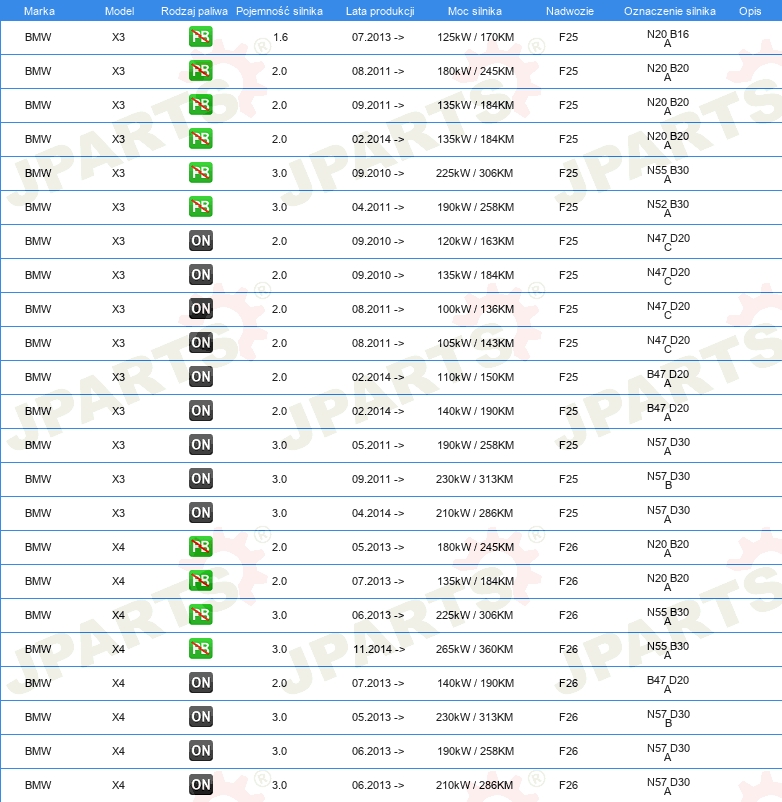Image resolution: width=782 pixels, height=802 pixels.
Task: Click the Pojemność silnika column header
Action: pos(279,11)
